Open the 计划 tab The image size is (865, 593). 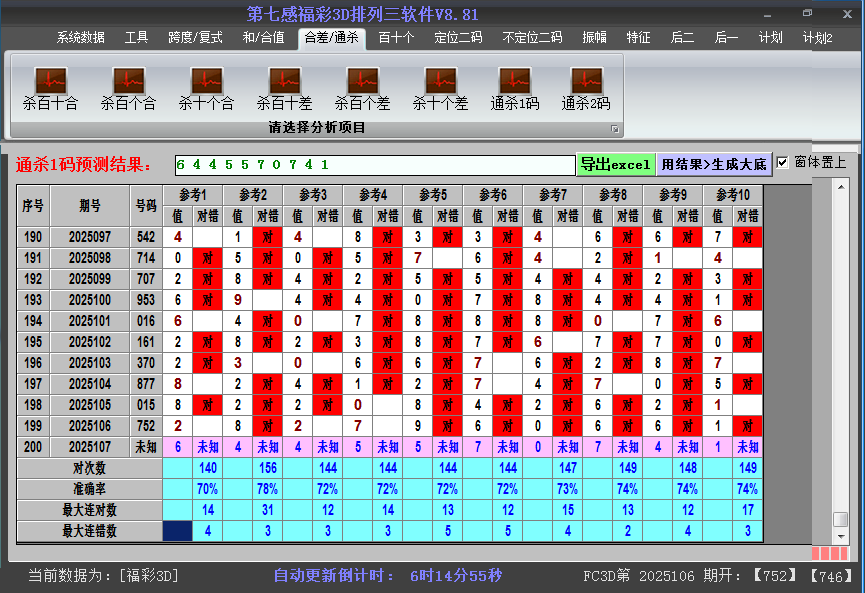tap(770, 38)
